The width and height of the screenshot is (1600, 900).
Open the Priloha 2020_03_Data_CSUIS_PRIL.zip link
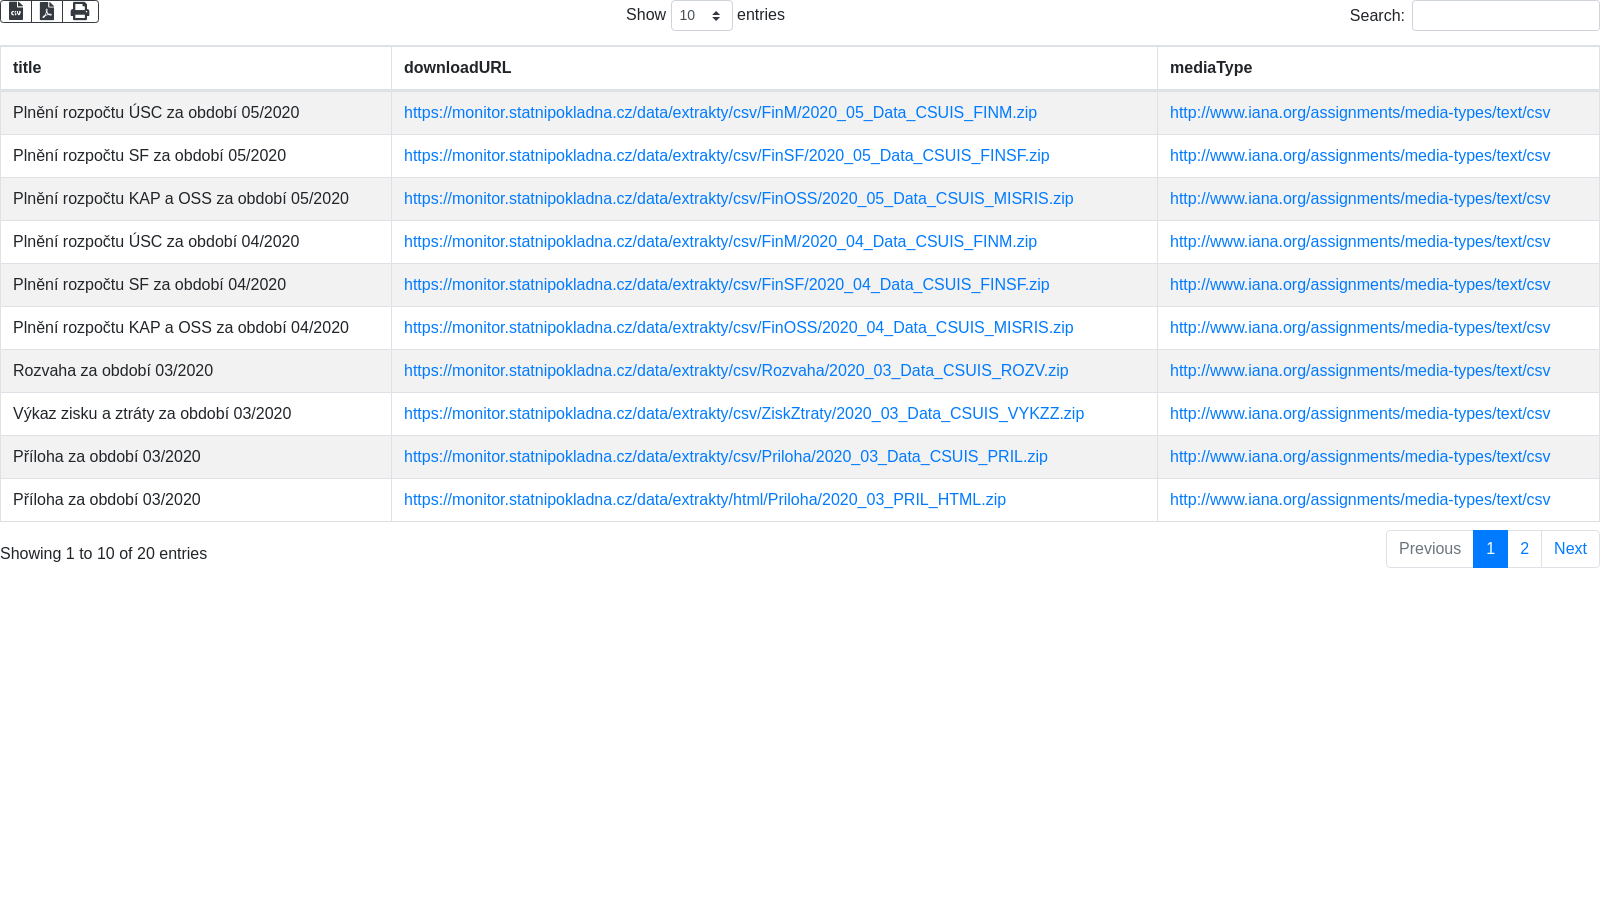point(725,457)
